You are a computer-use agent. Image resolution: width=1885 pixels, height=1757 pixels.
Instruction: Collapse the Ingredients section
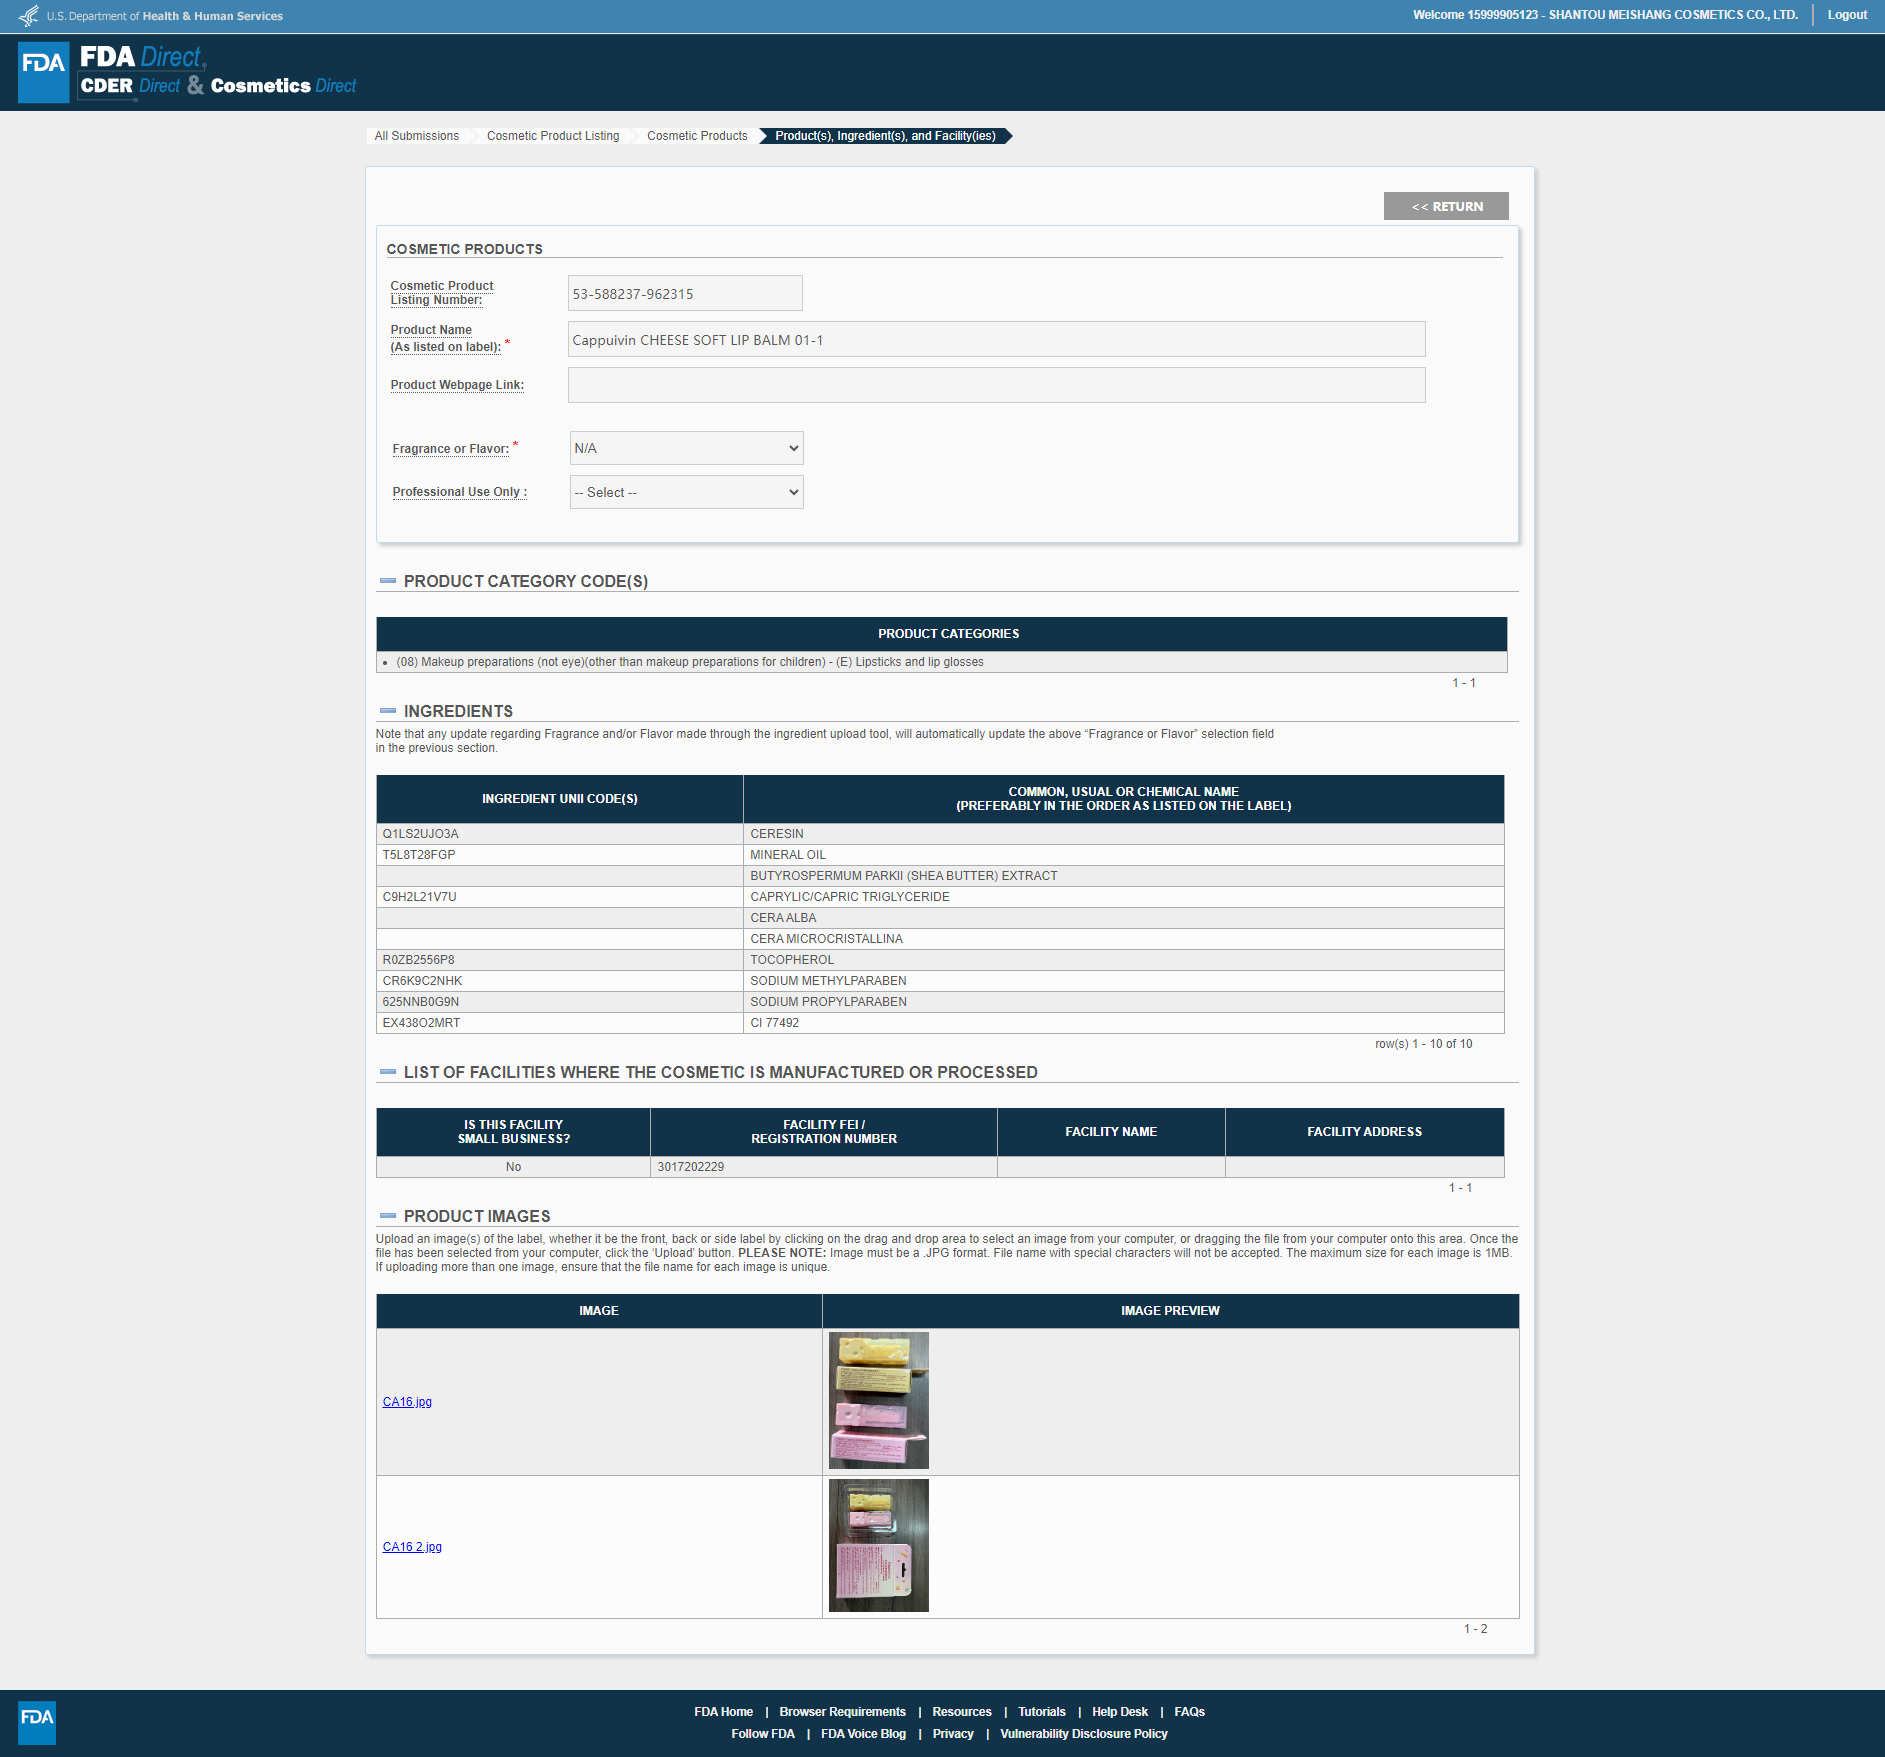388,711
